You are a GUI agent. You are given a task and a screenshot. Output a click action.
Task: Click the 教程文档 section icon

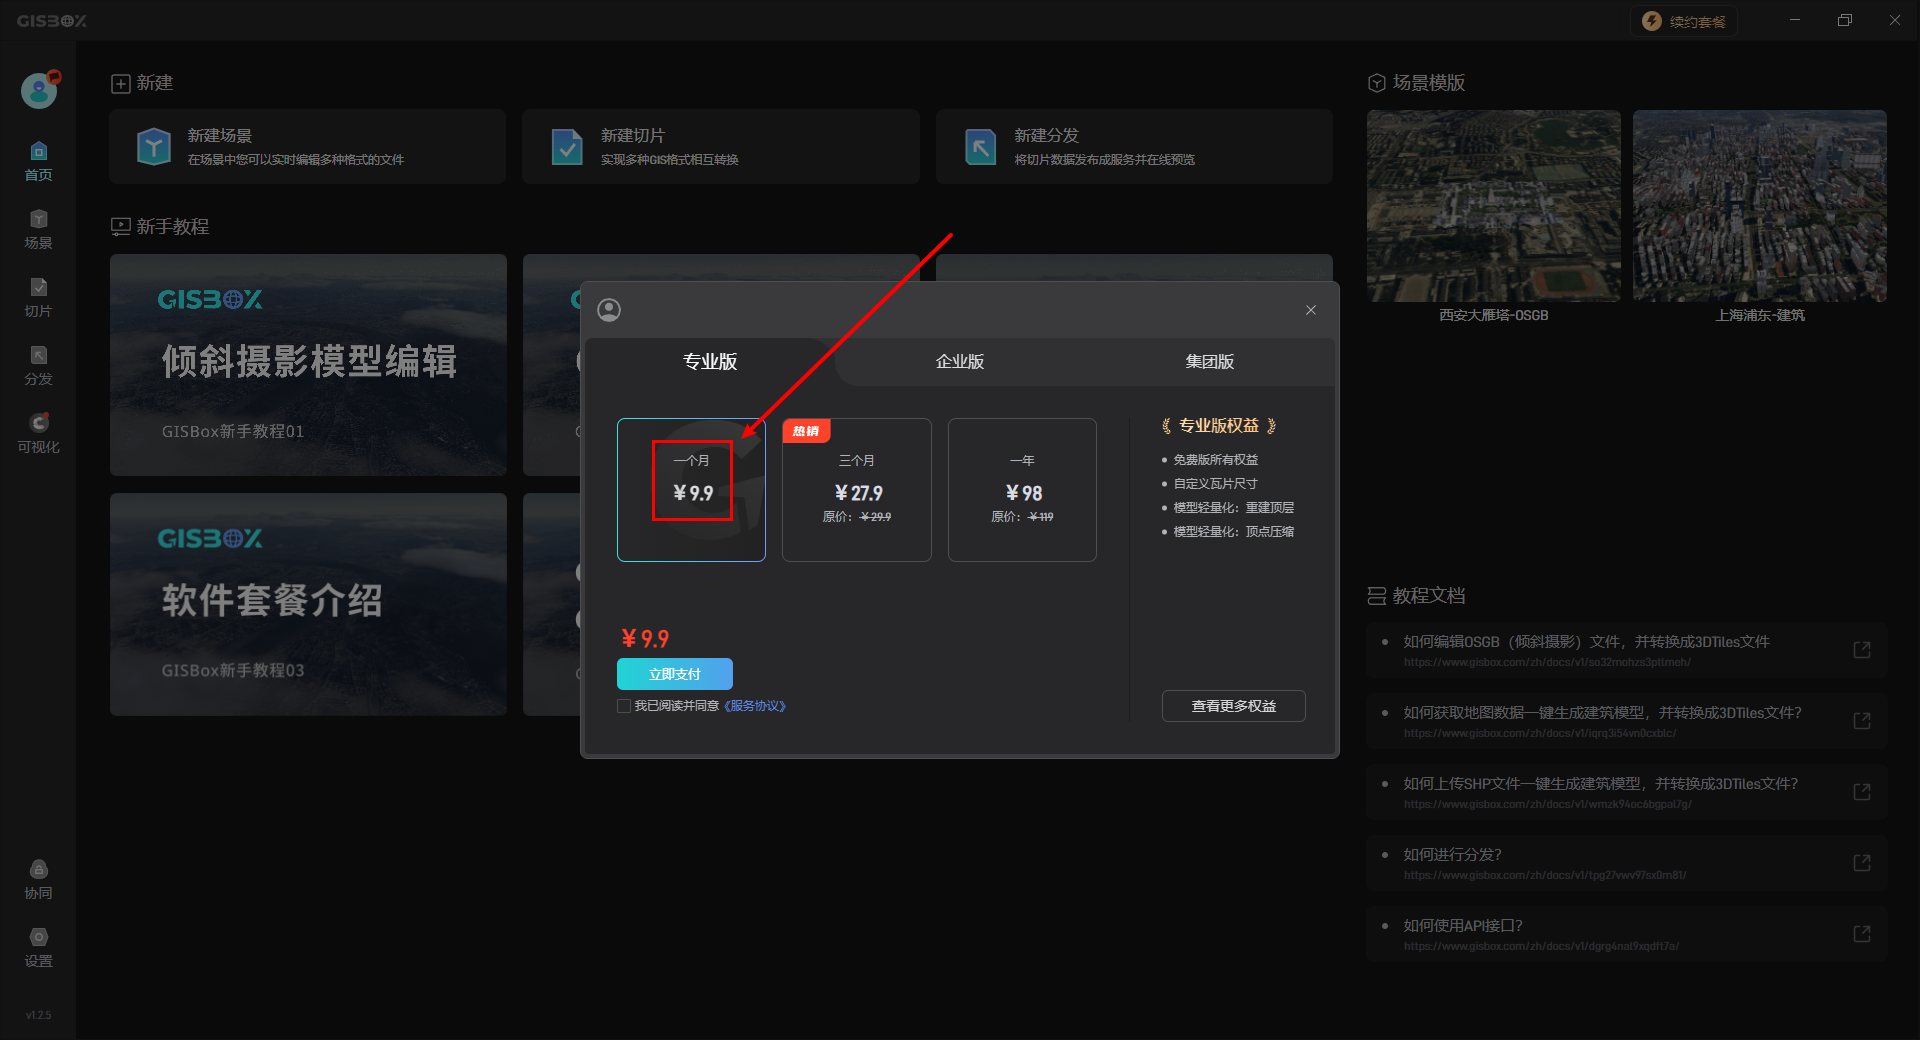(x=1377, y=596)
